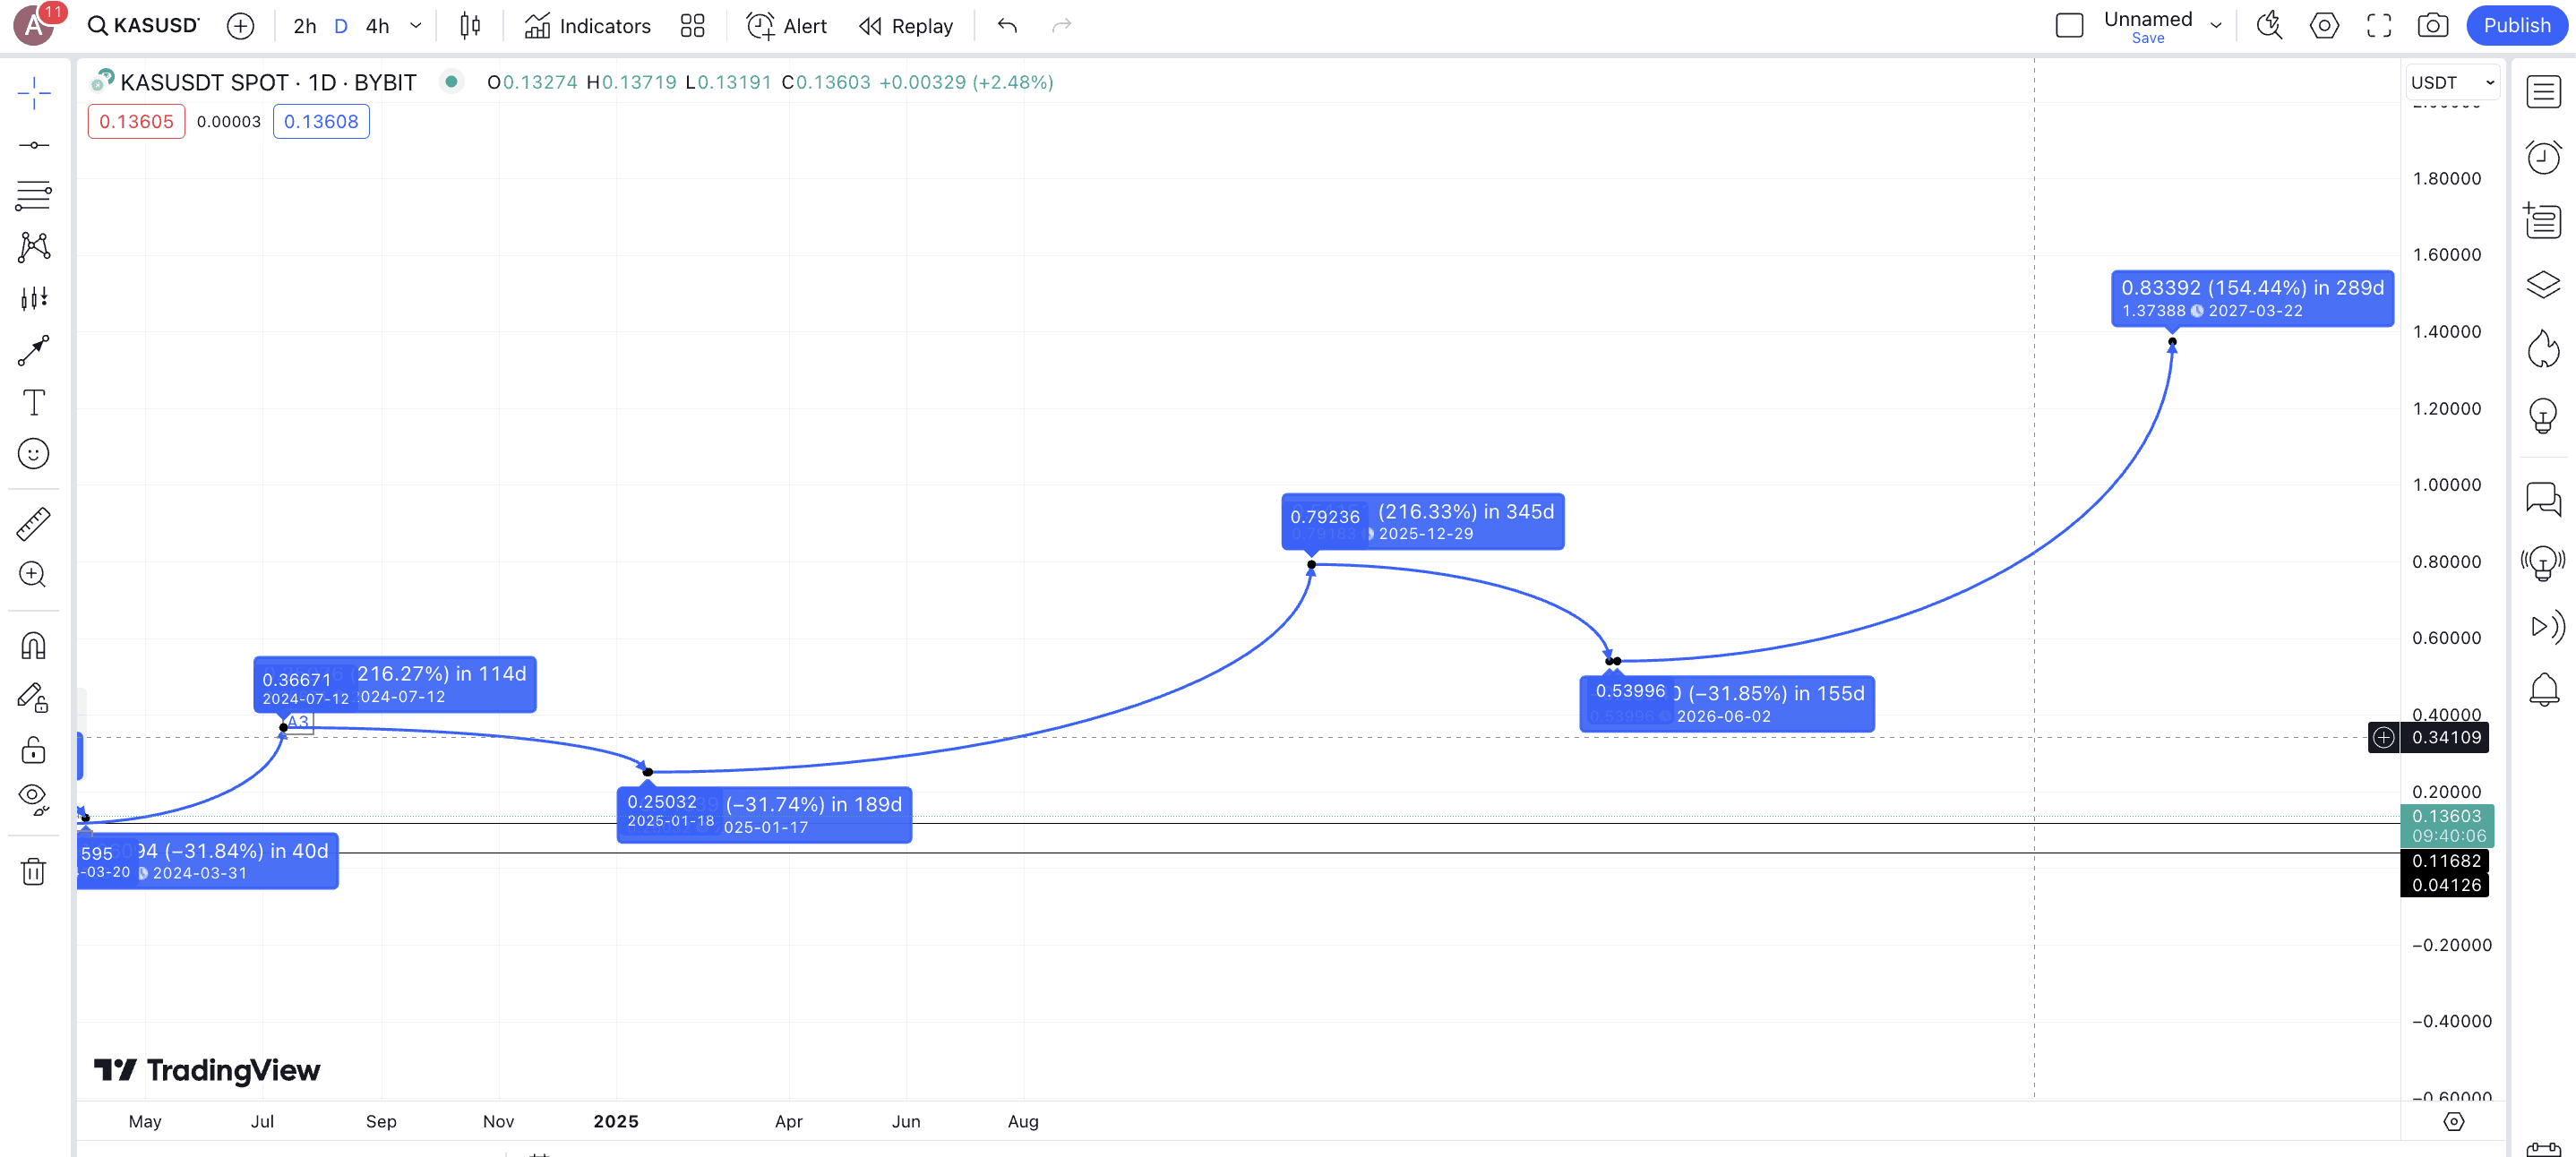Open the Emoji and icons tool
Viewport: 2576px width, 1157px height.
(x=33, y=454)
